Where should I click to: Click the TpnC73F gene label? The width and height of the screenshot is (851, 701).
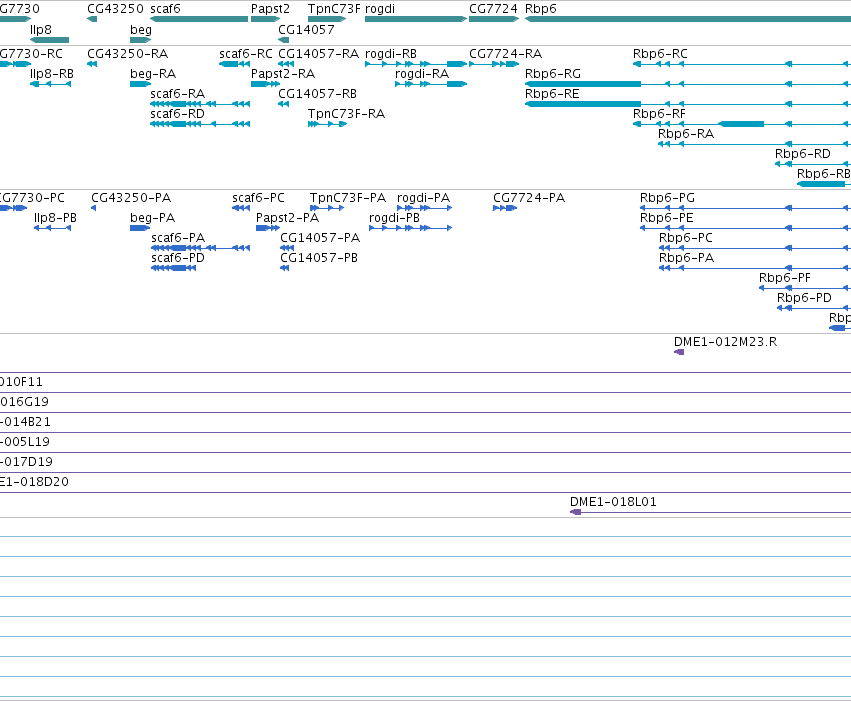(x=334, y=9)
